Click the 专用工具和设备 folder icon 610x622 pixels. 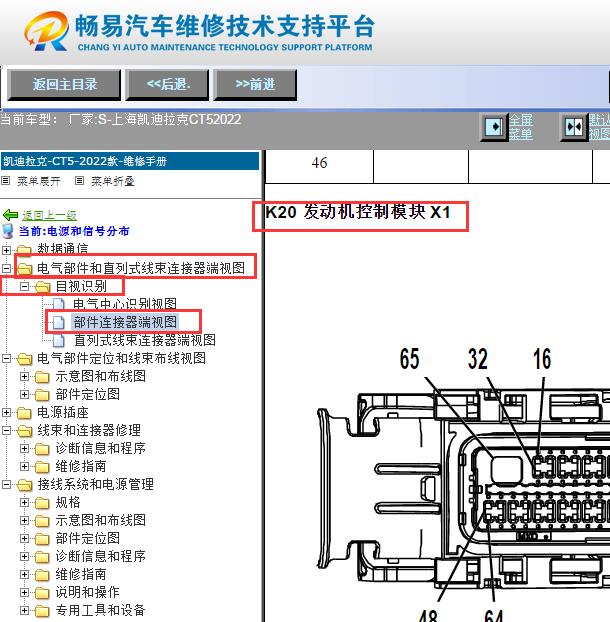tap(42, 610)
